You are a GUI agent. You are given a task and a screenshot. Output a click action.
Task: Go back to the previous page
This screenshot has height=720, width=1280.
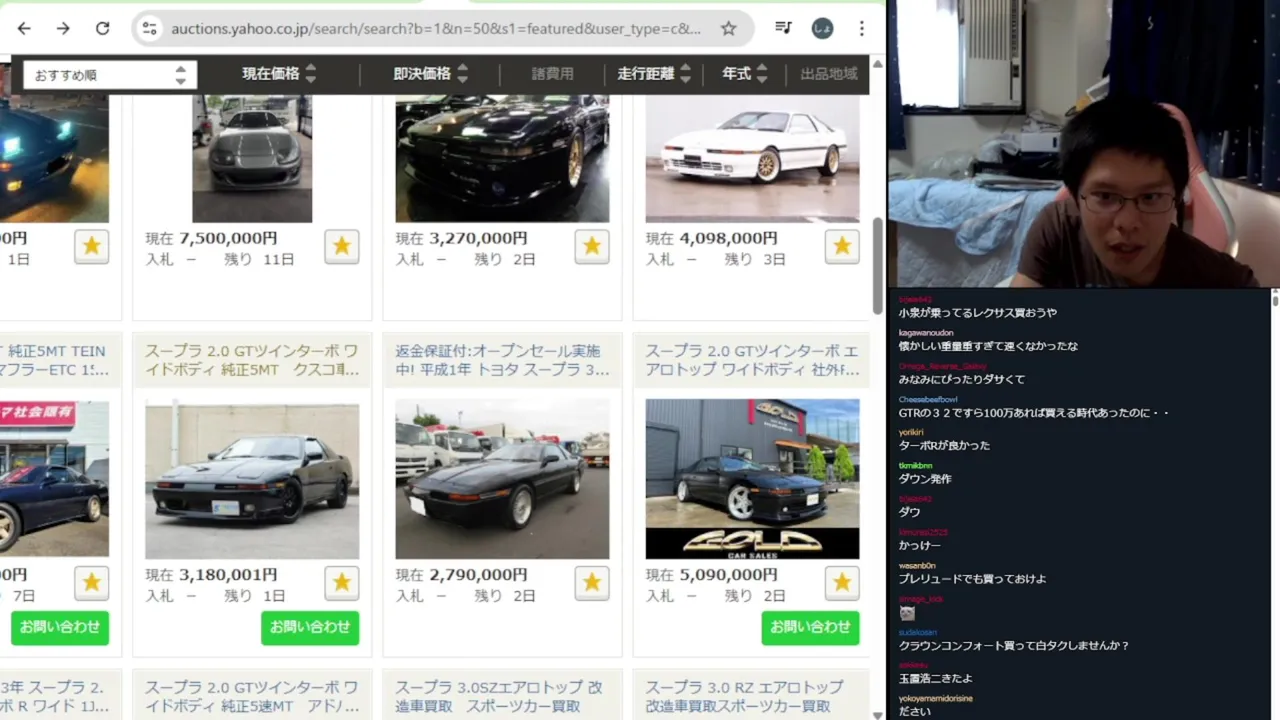(24, 28)
